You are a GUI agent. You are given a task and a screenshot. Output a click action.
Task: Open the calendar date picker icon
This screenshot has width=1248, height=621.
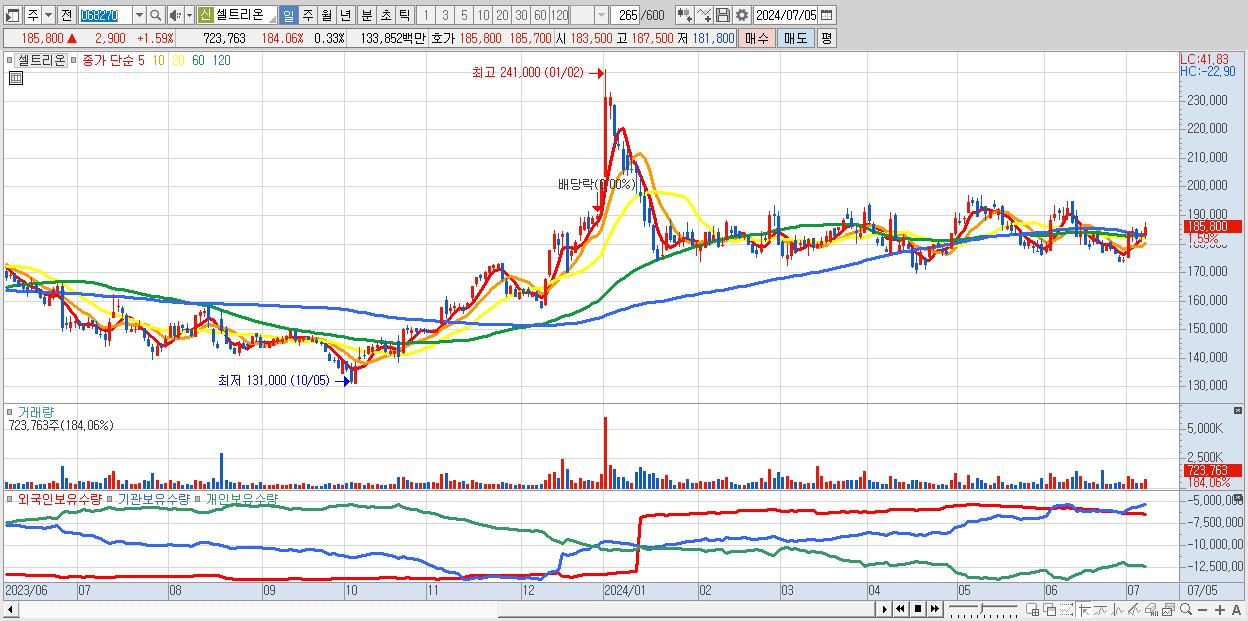tap(826, 15)
